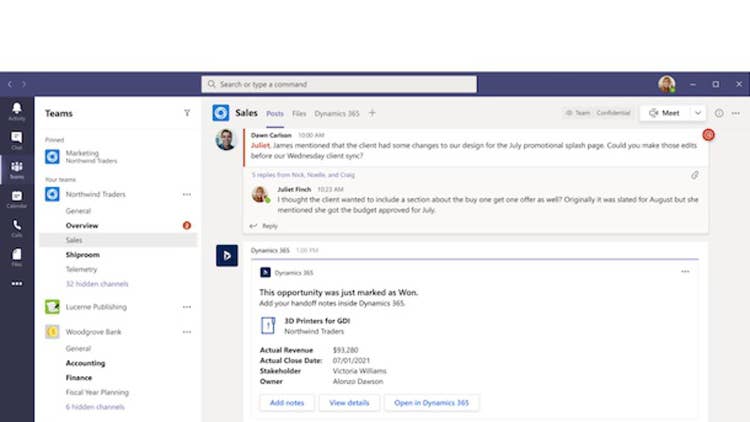
Task: Select the Shiproom channel
Action: 82,255
